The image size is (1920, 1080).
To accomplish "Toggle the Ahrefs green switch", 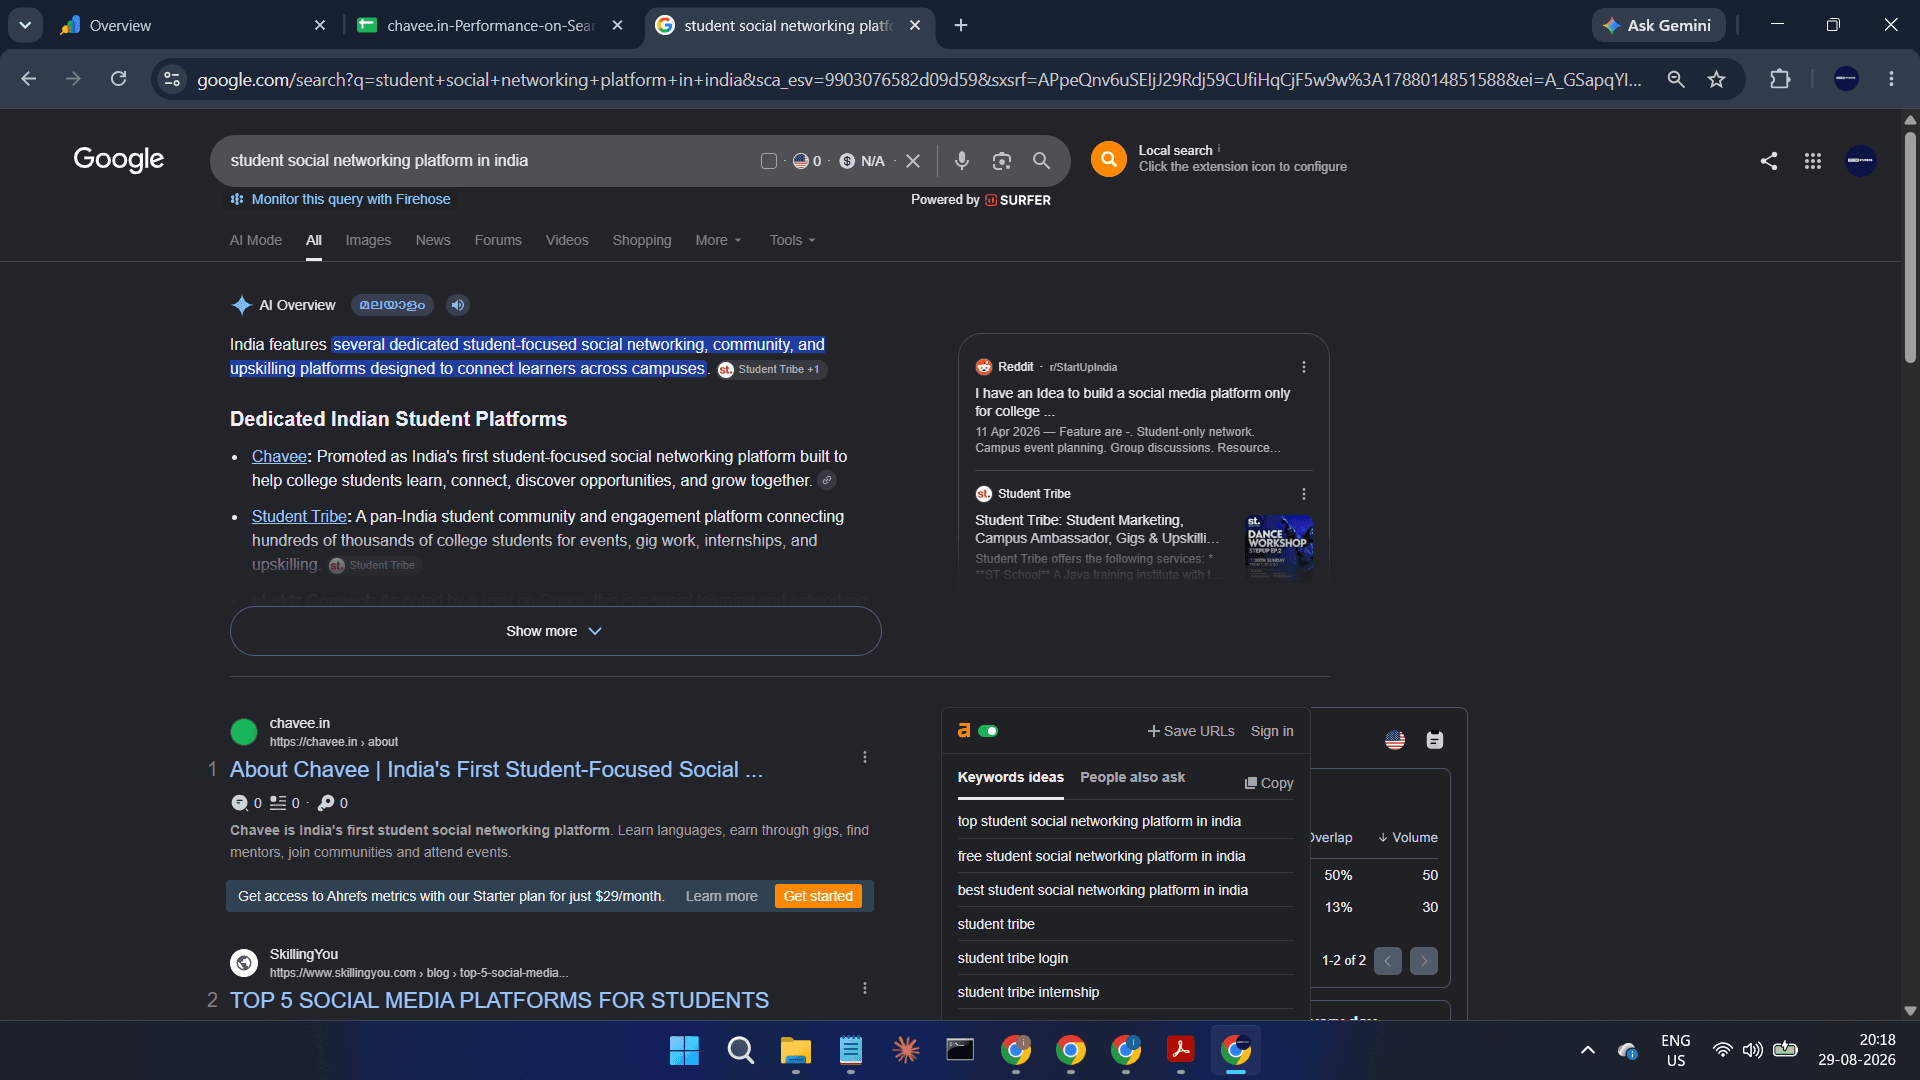I will pyautogui.click(x=988, y=731).
